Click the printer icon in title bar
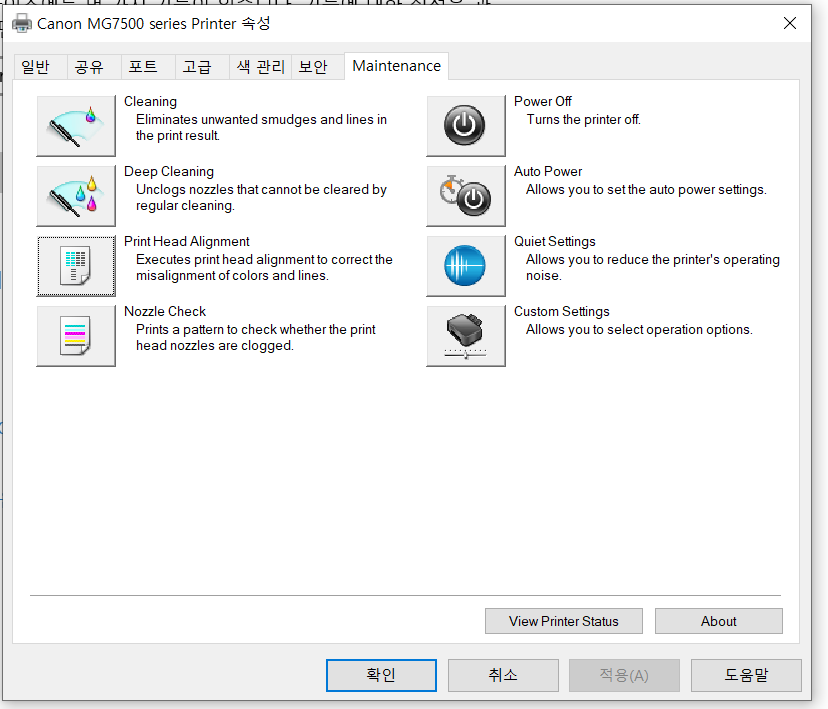 [22, 24]
